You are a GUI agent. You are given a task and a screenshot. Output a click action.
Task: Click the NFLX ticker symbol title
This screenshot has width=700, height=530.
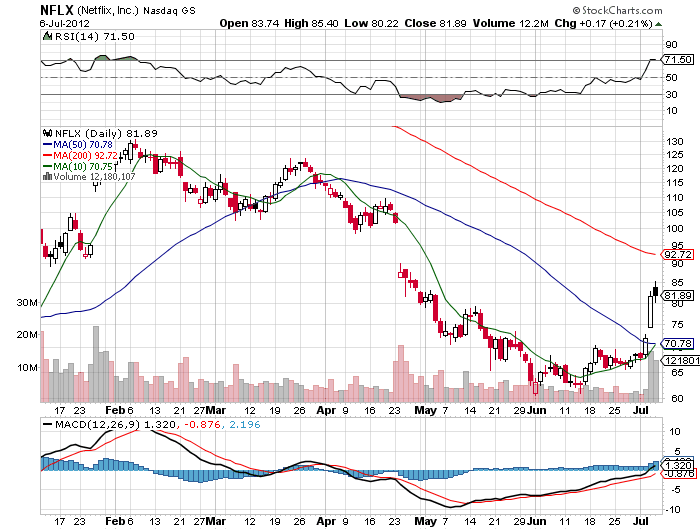[57, 10]
